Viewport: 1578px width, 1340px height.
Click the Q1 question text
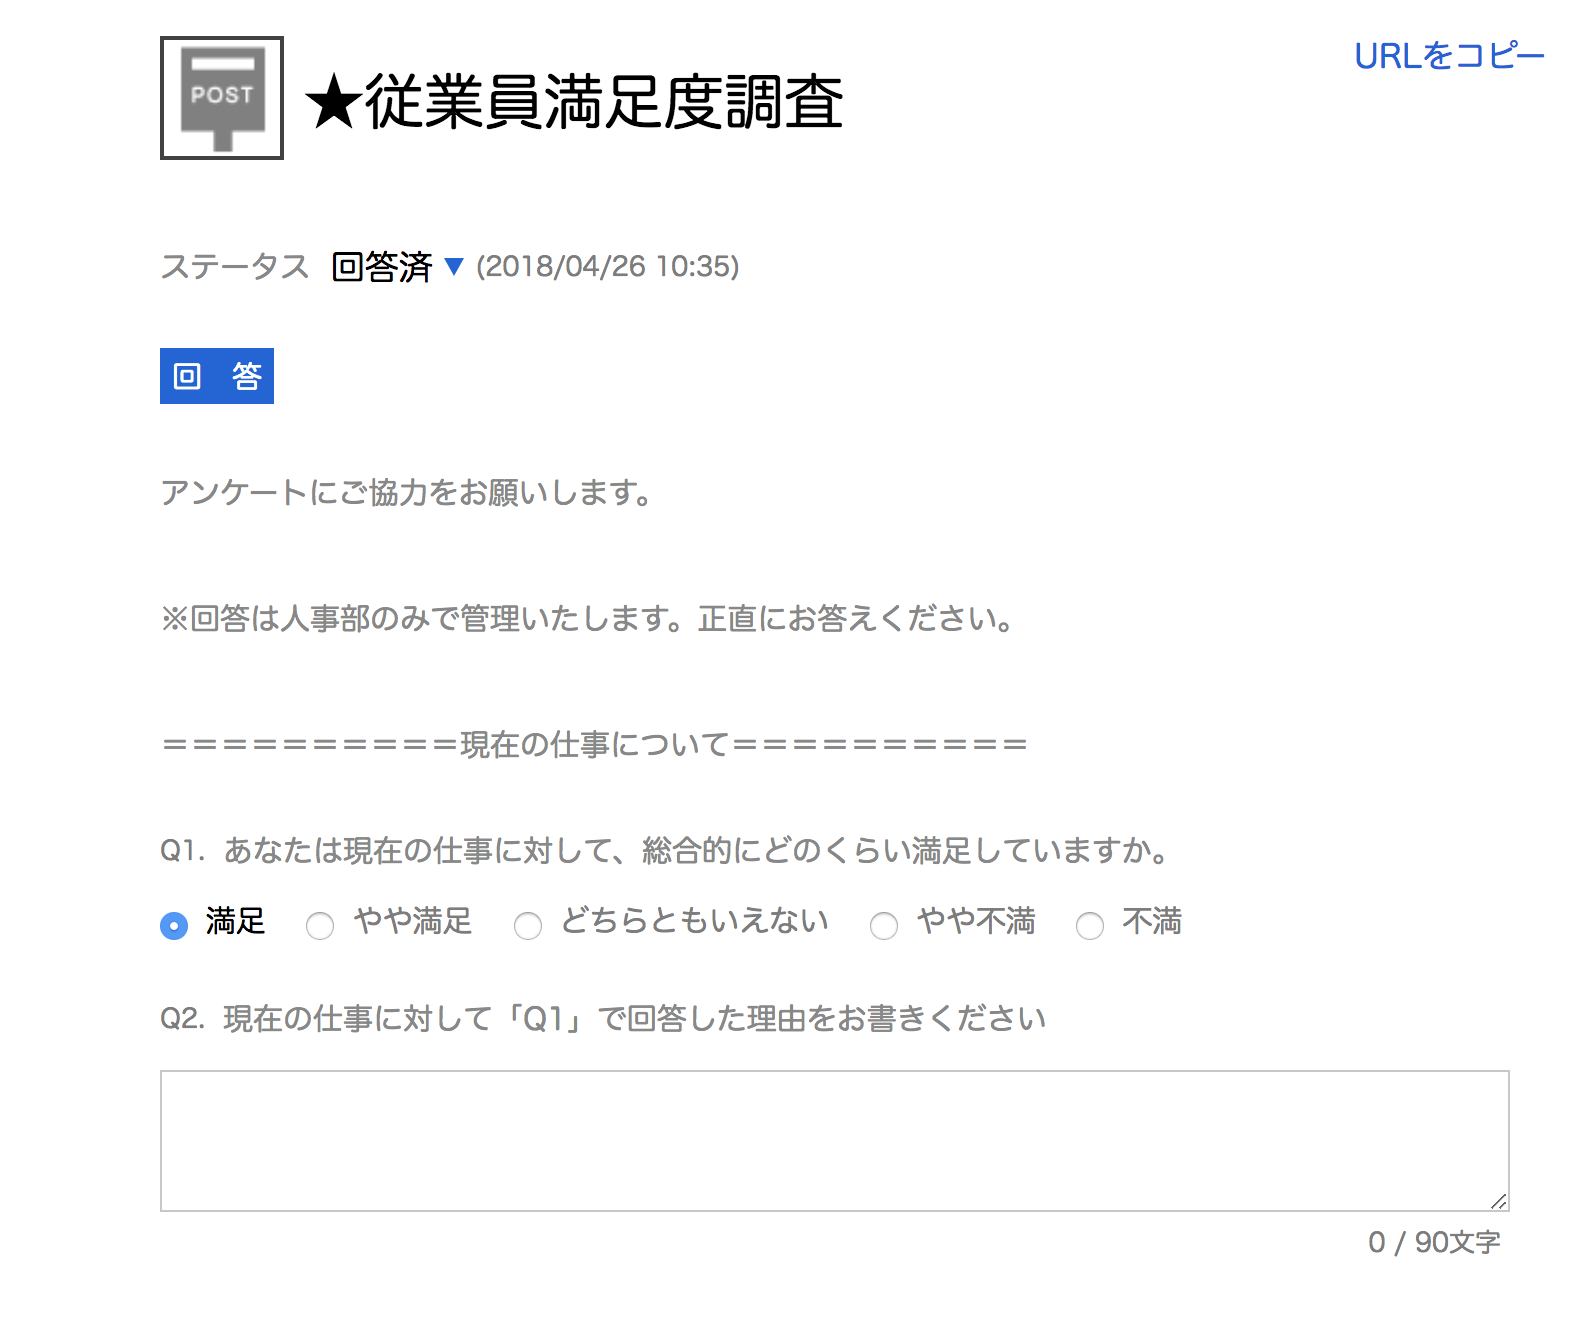coord(665,851)
